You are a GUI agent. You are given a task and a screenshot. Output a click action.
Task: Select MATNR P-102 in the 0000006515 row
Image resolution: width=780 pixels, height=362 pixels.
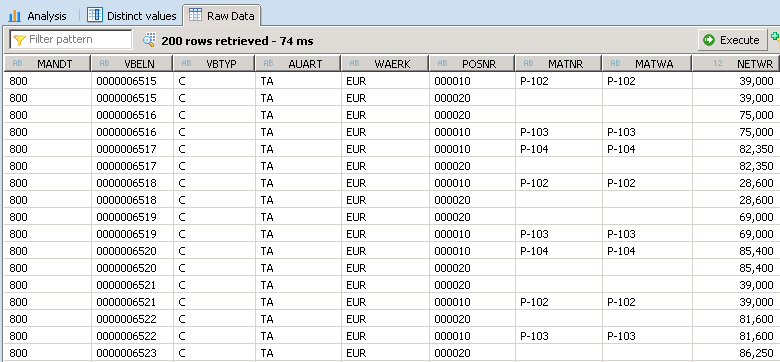[559, 81]
